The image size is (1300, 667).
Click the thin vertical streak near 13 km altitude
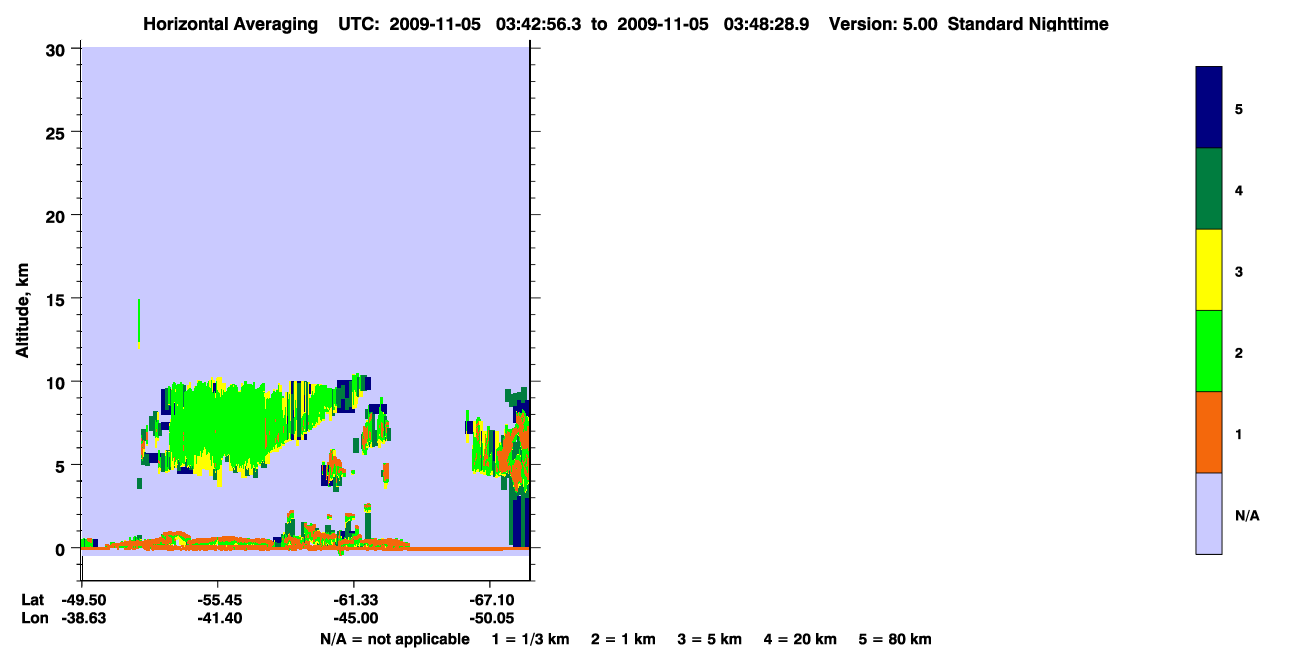139,324
